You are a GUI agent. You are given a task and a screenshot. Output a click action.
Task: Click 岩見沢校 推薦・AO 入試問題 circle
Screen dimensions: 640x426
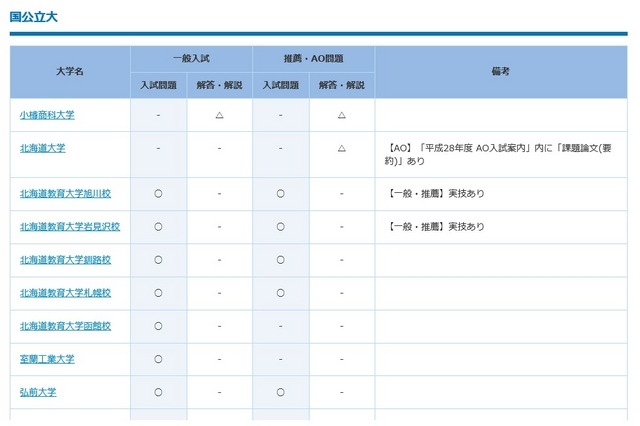click(281, 227)
